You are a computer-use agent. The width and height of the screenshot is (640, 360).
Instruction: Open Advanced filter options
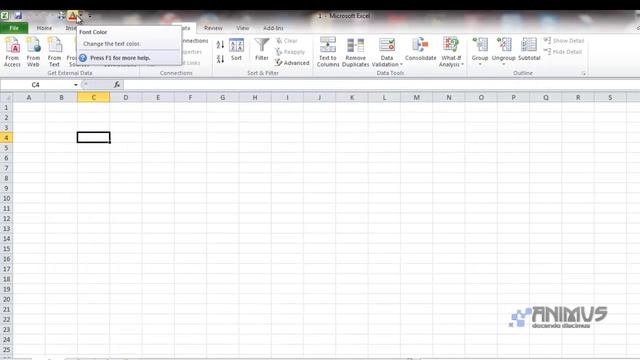292,63
